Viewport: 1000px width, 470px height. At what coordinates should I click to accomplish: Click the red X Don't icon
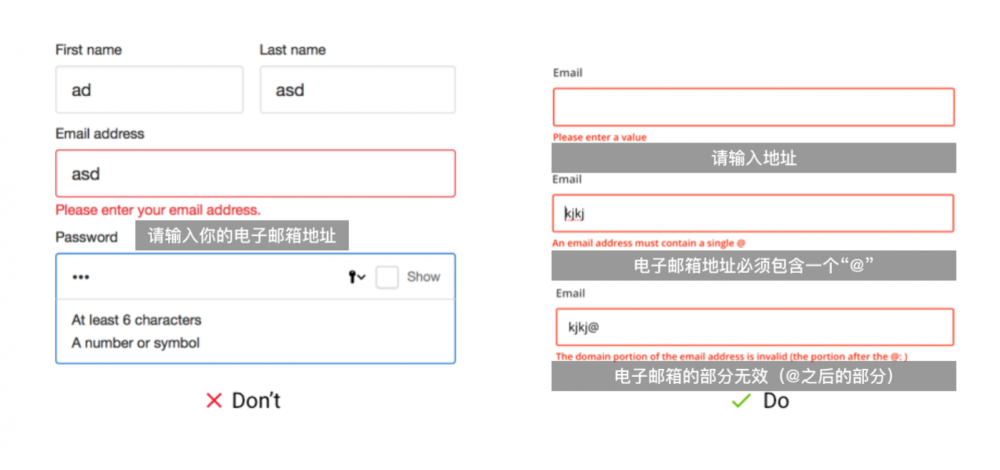pos(214,400)
